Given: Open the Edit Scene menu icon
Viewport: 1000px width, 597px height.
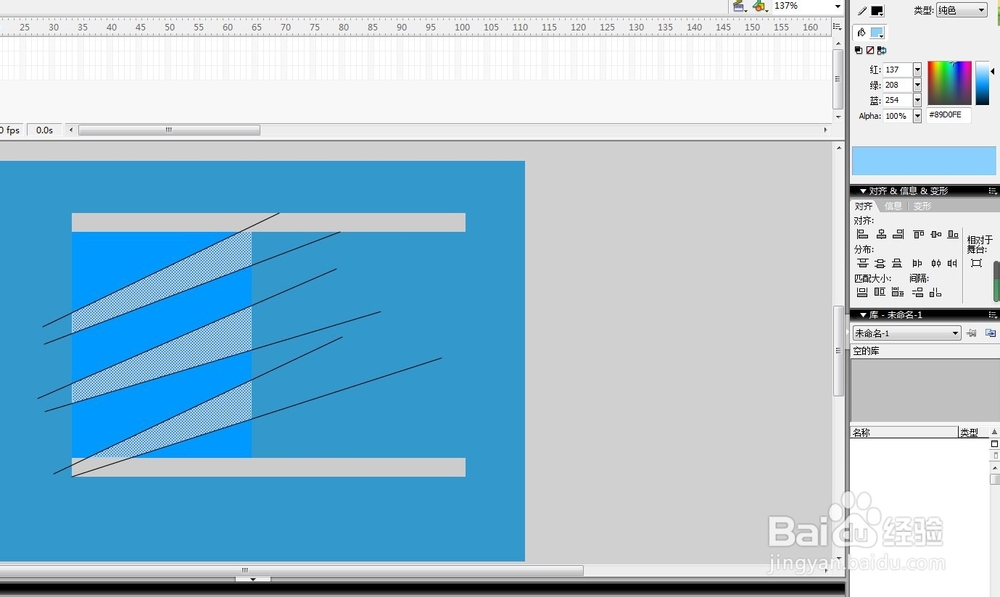Looking at the screenshot, I should coord(739,6).
